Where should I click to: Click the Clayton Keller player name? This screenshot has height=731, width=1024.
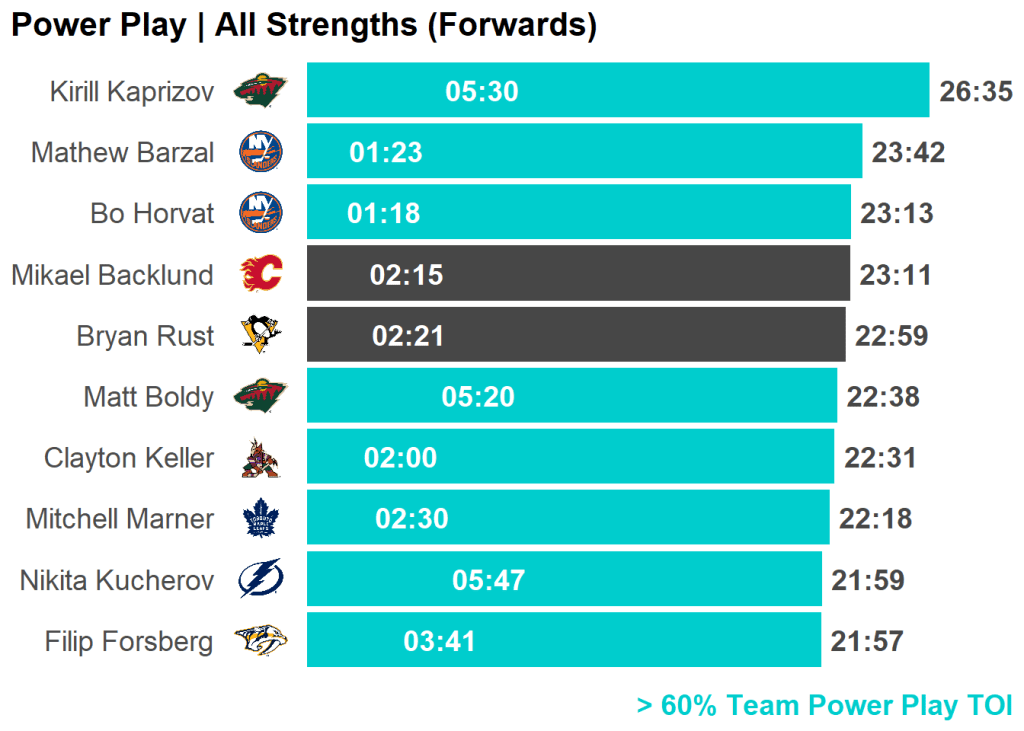pyautogui.click(x=129, y=458)
